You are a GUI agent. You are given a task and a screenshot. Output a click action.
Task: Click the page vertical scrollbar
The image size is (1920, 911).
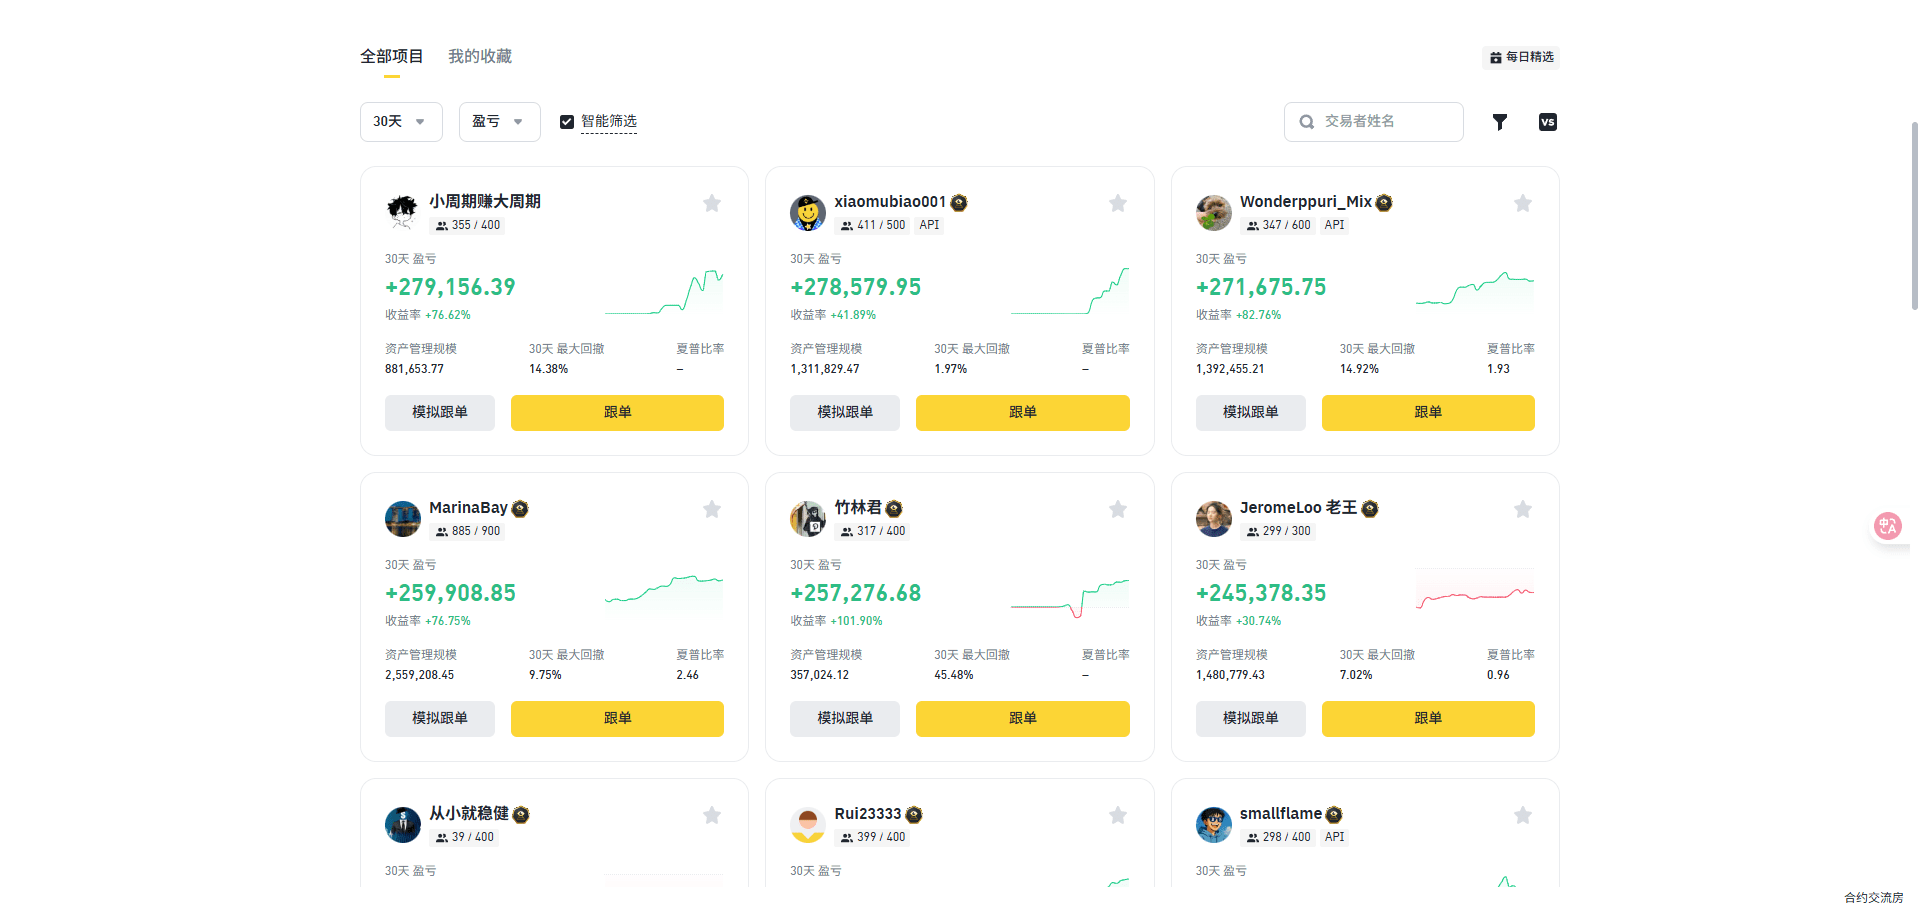point(1914,215)
